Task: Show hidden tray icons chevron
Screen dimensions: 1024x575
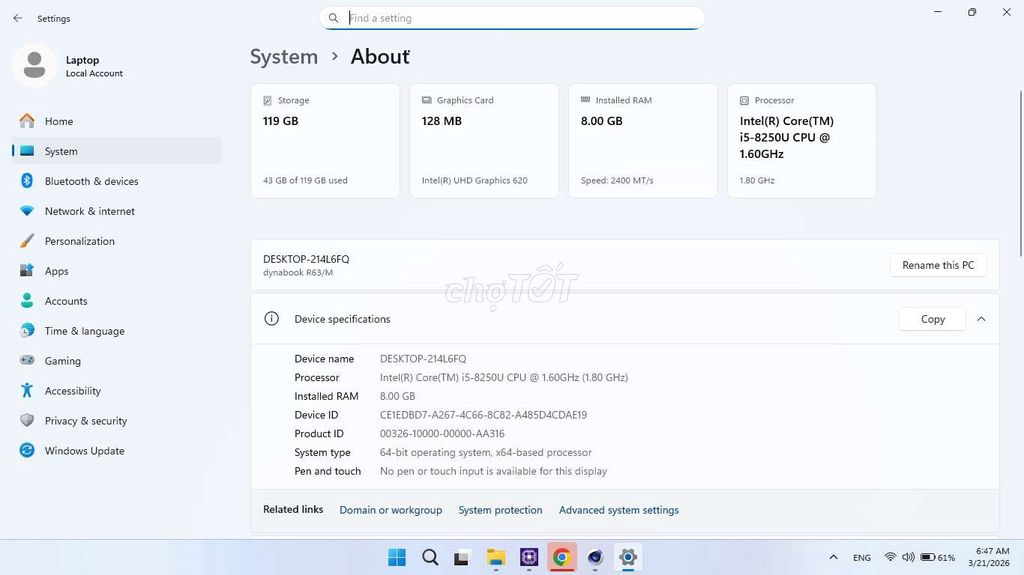Action: click(x=833, y=557)
